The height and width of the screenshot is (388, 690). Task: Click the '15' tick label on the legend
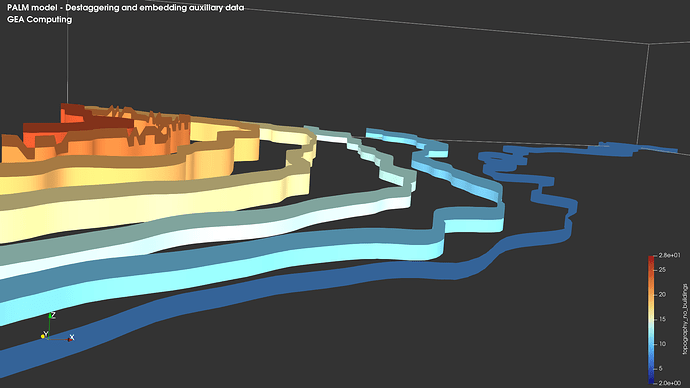point(662,319)
